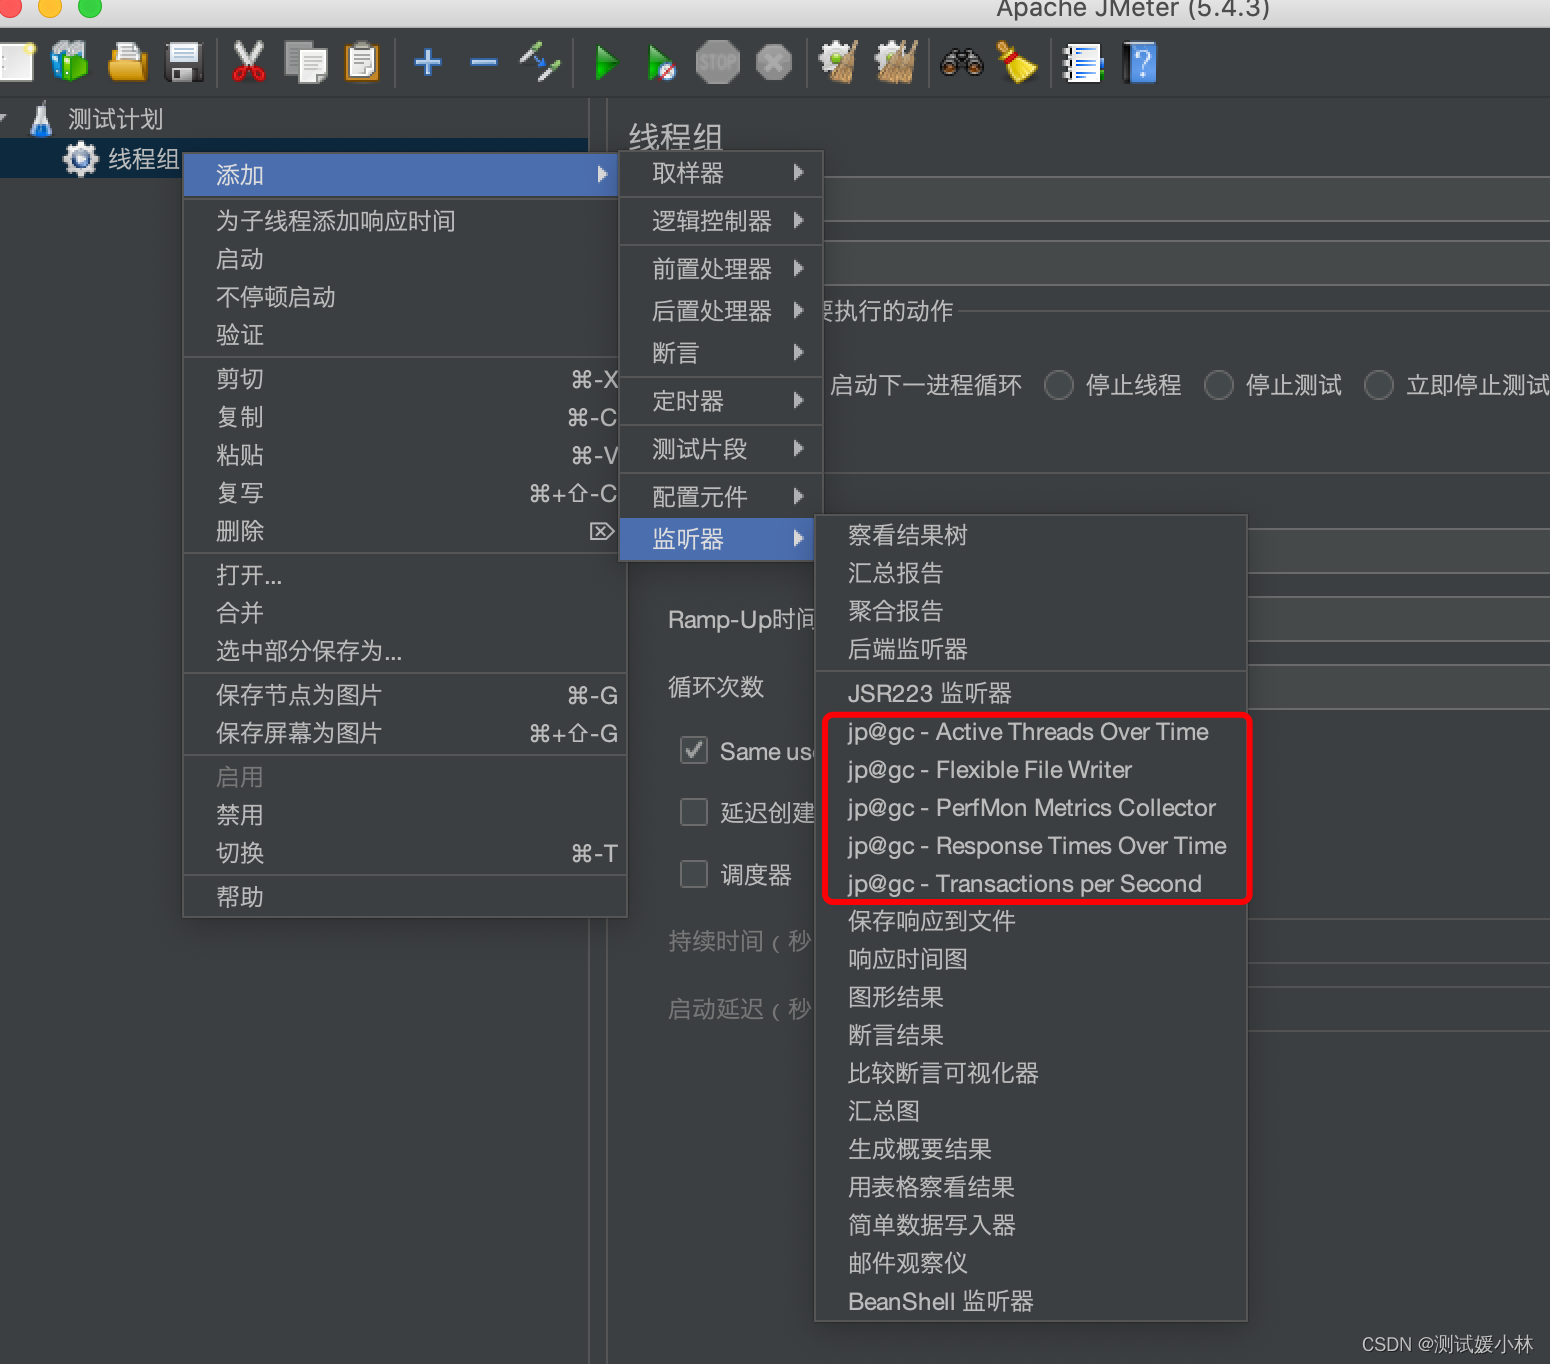Add jp@gc - Transactions per Second

tap(1031, 884)
